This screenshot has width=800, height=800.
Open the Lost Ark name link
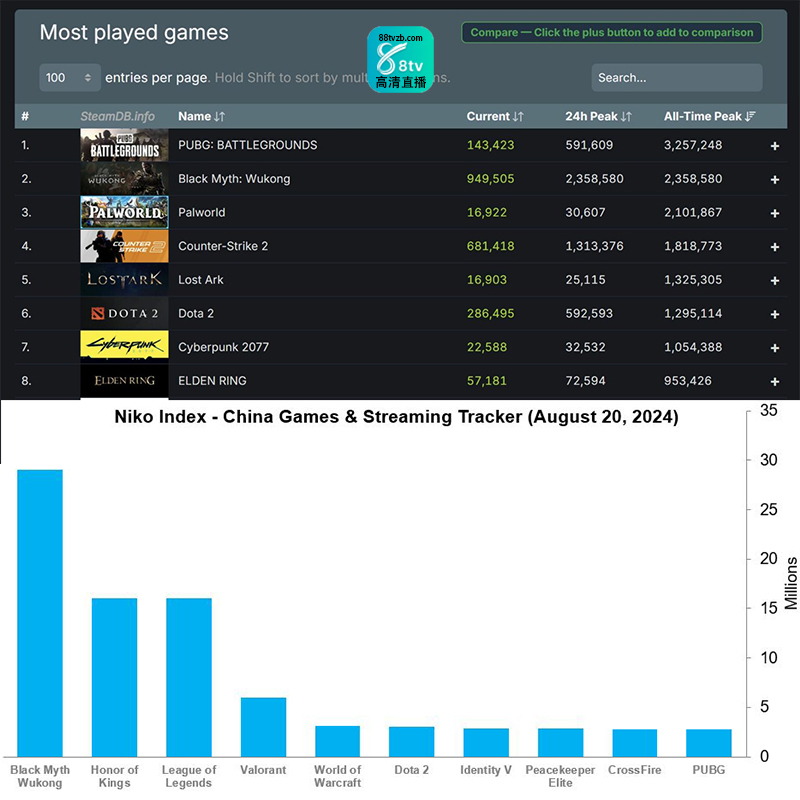201,280
